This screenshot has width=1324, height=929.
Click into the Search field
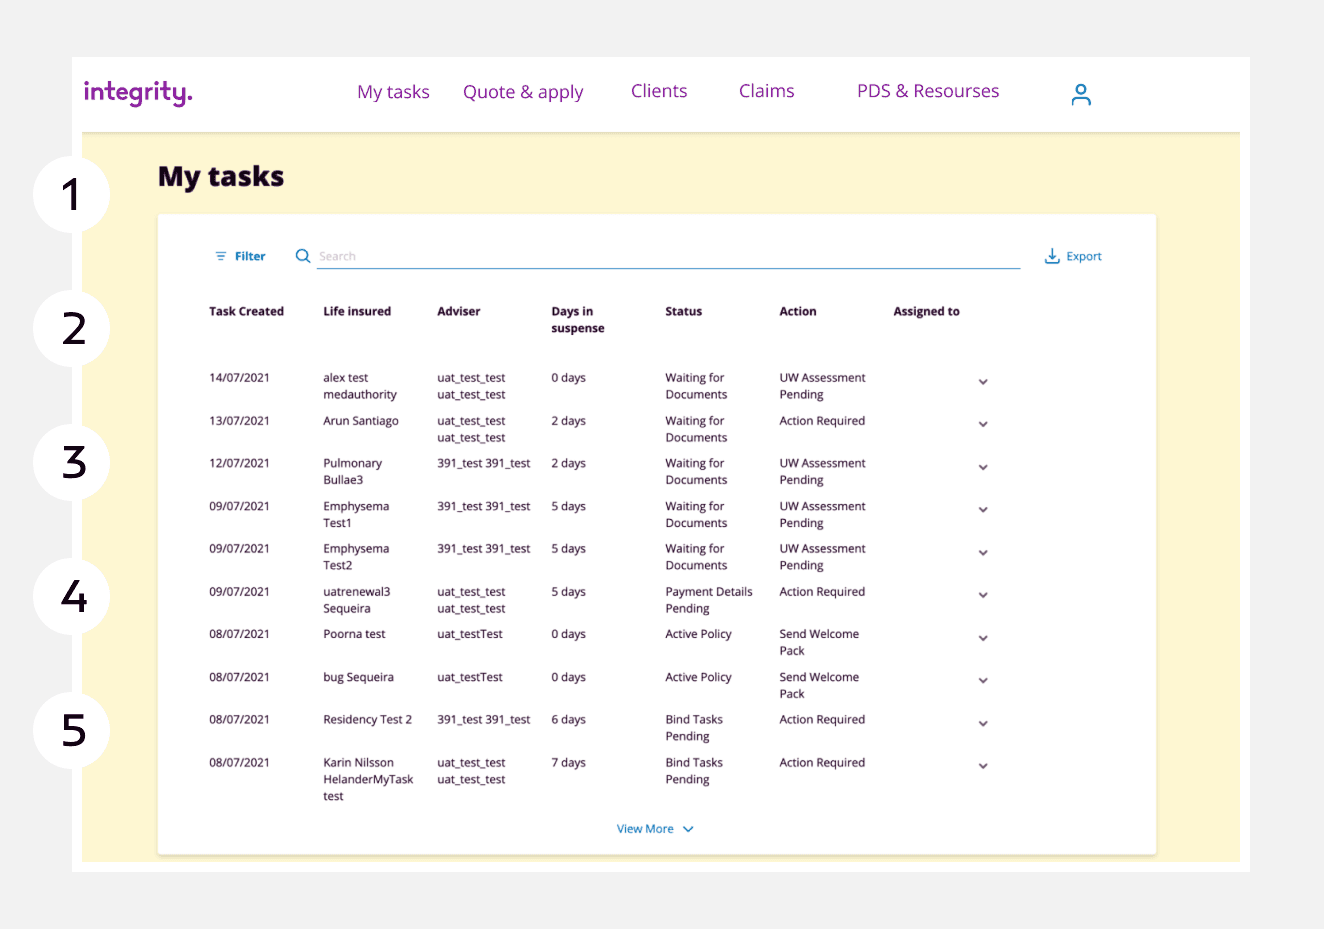pyautogui.click(x=668, y=256)
